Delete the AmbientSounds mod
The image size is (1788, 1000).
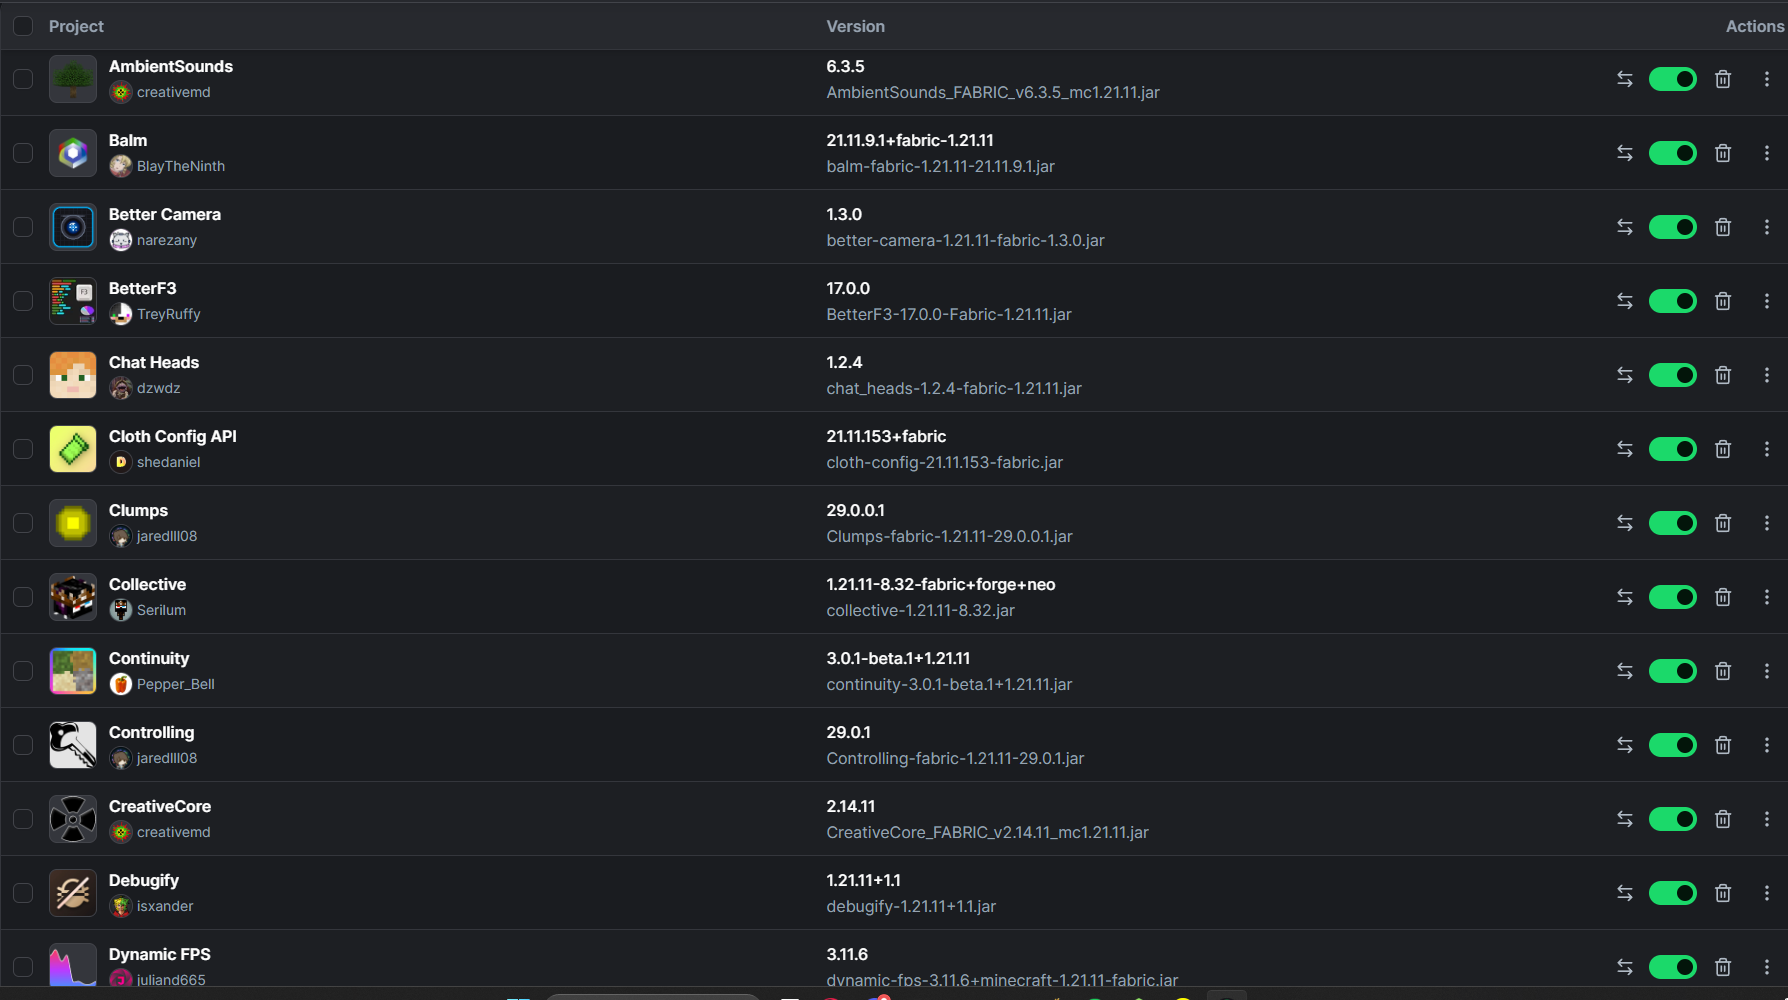[x=1723, y=79]
